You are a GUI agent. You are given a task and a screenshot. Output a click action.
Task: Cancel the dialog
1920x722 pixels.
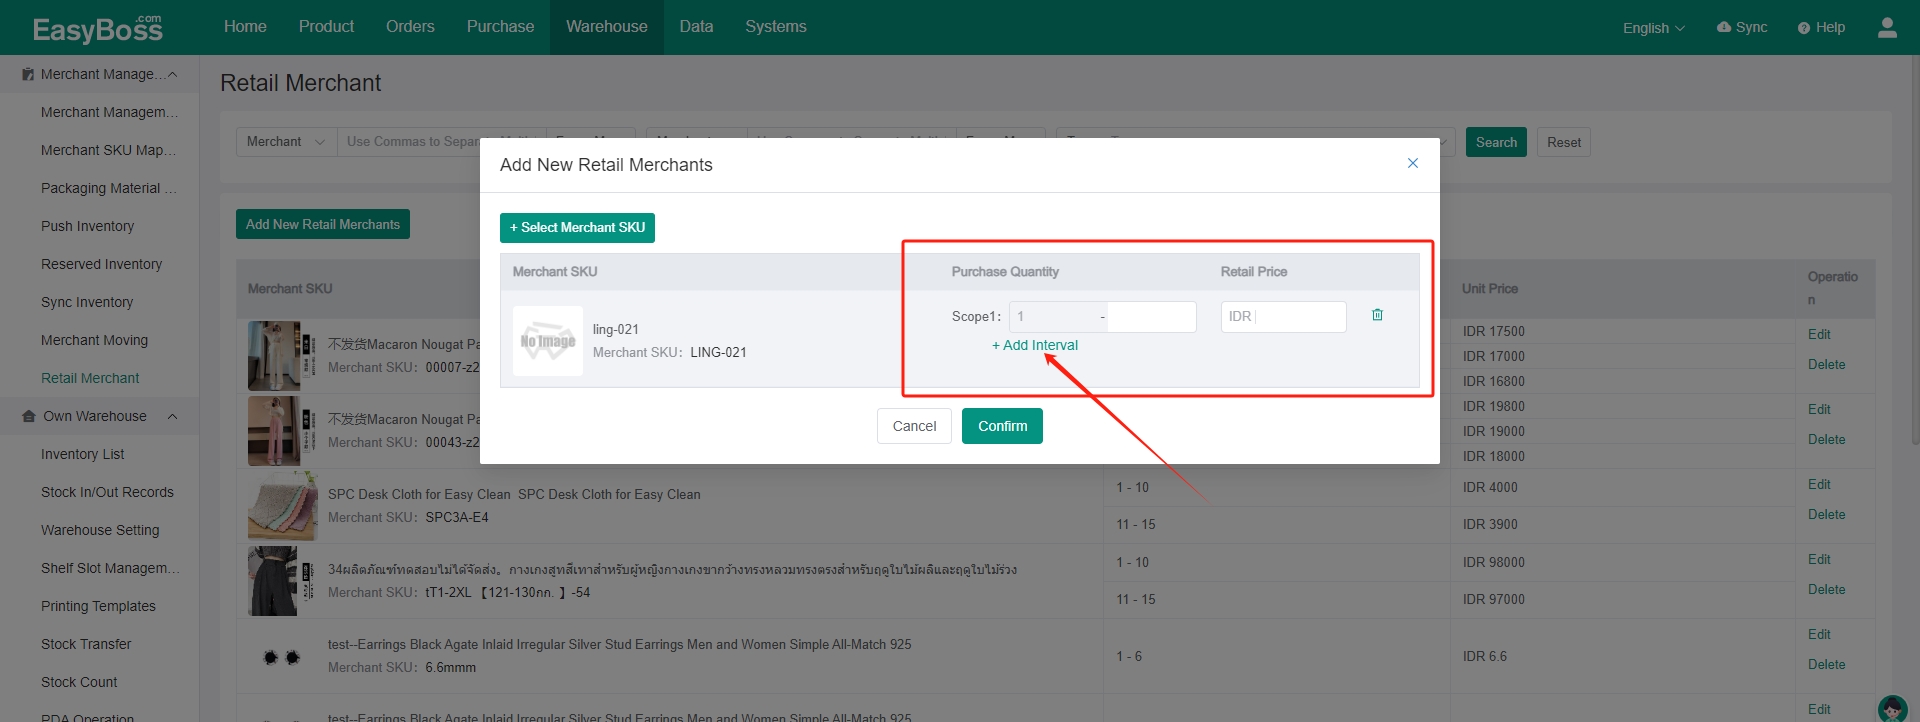point(914,426)
